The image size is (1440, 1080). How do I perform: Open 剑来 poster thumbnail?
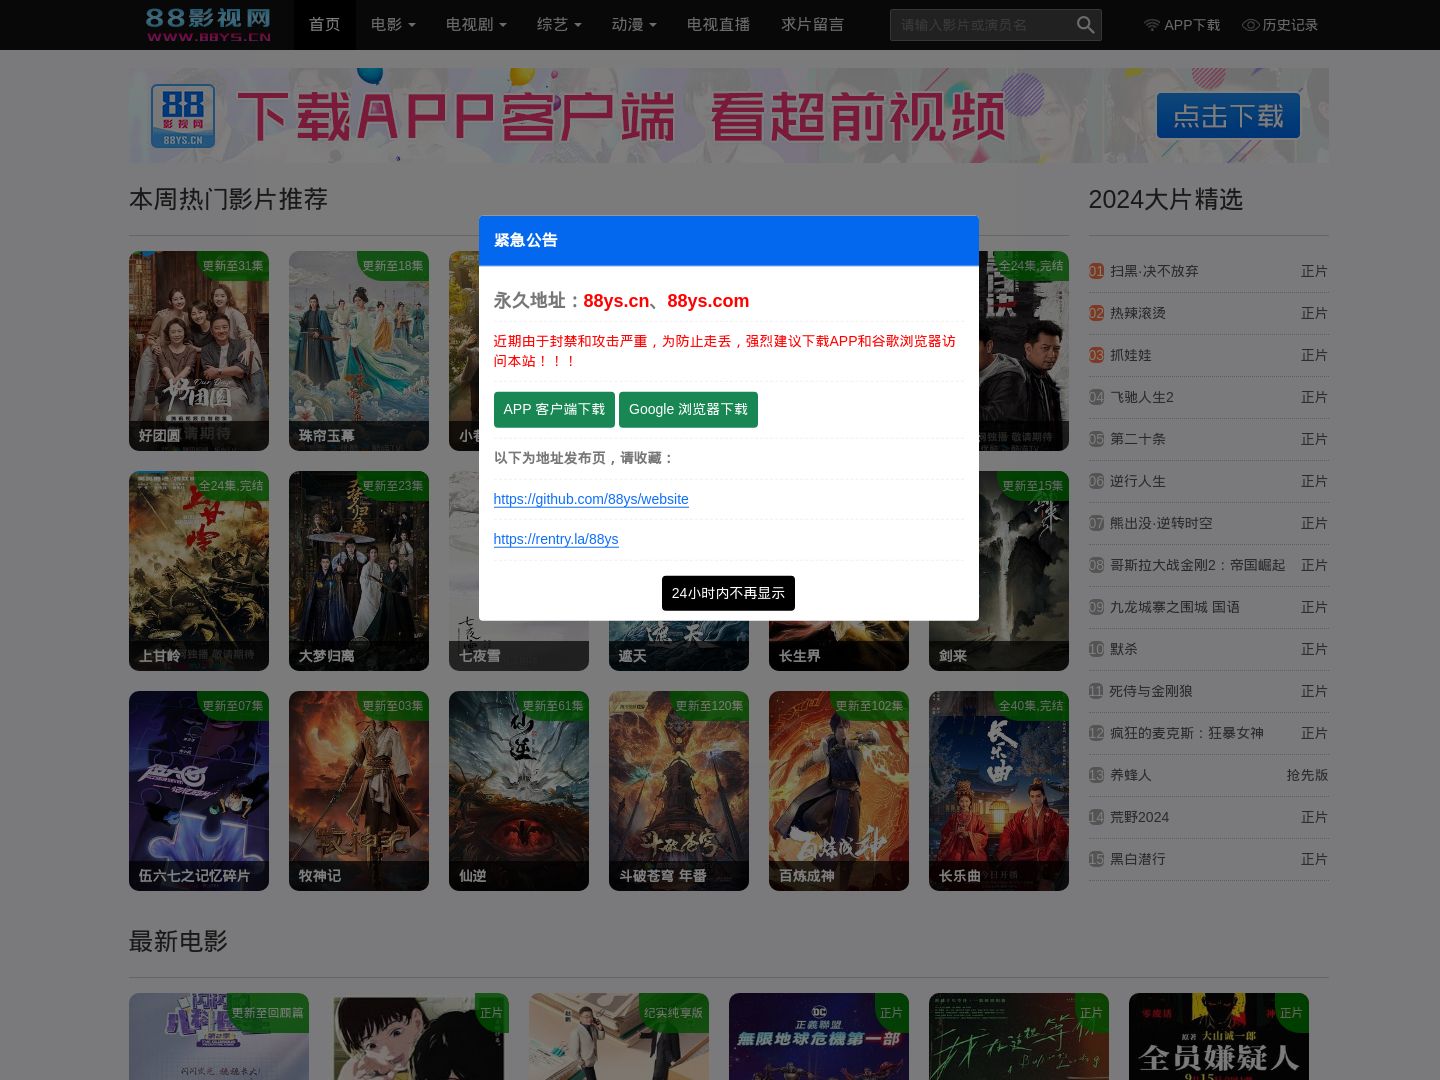[x=1024, y=571]
